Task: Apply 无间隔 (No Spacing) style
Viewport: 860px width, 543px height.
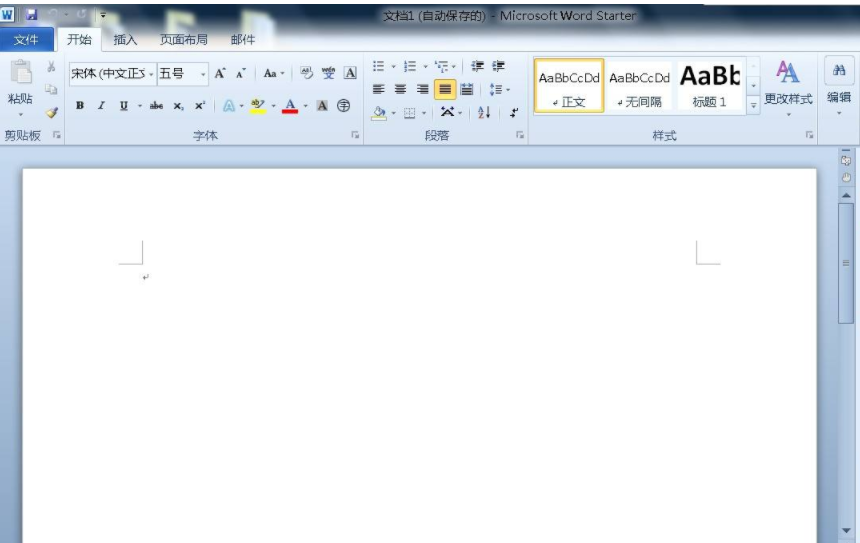Action: pyautogui.click(x=640, y=86)
